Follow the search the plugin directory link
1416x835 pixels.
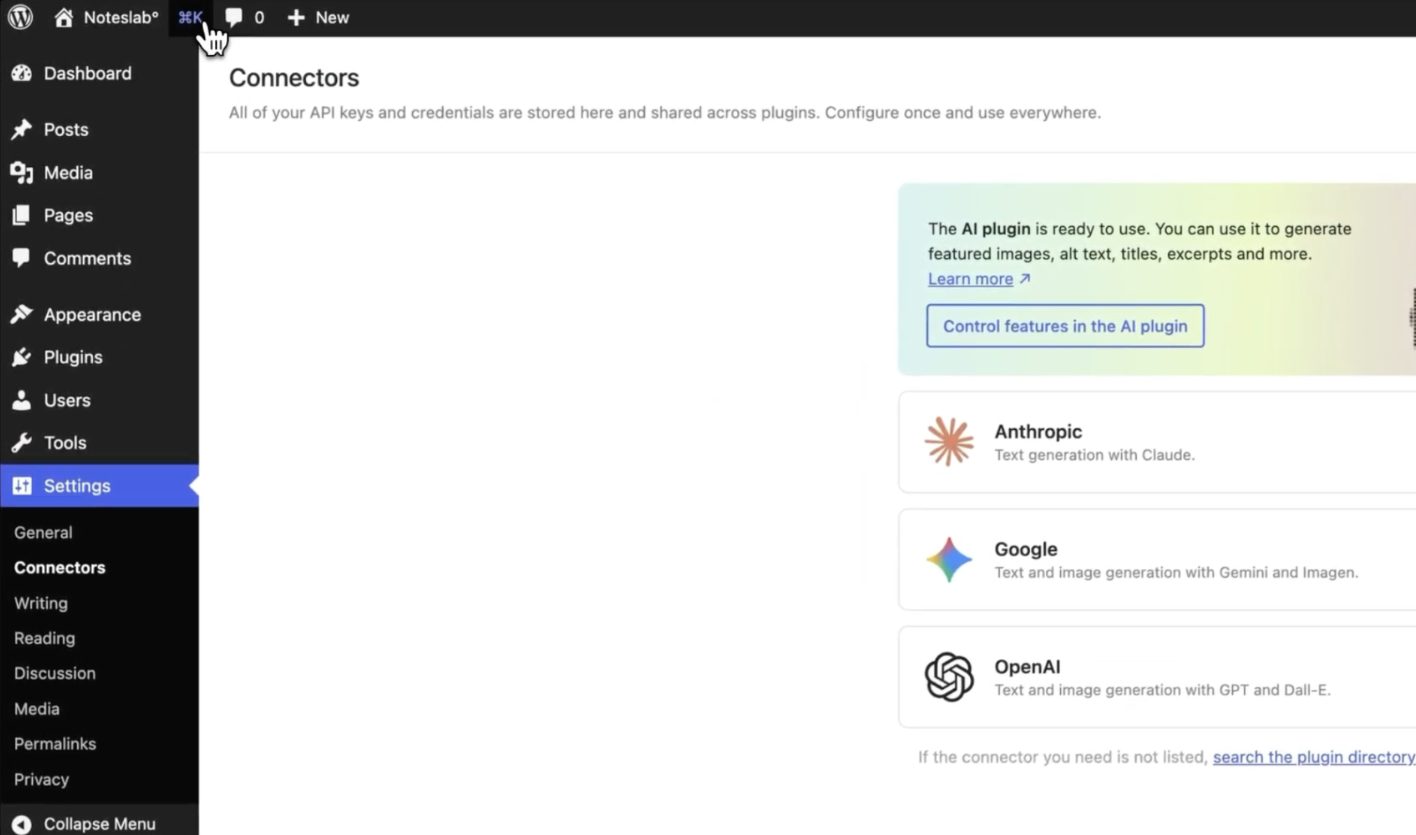[1313, 757]
